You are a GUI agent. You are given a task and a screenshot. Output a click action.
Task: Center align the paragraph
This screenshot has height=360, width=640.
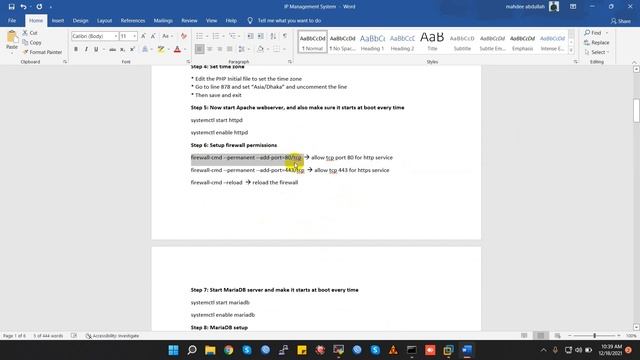tap(209, 49)
